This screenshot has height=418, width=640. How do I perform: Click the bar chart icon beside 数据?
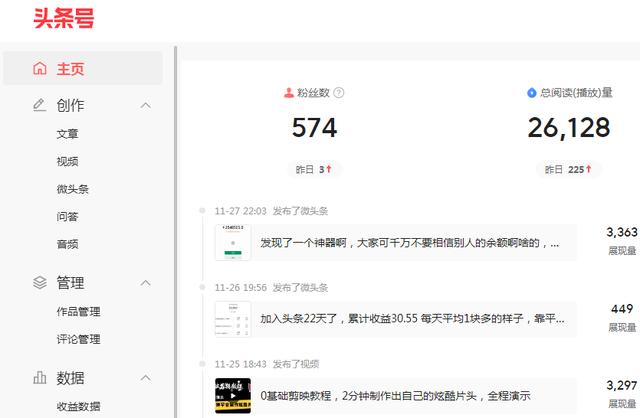click(x=40, y=377)
